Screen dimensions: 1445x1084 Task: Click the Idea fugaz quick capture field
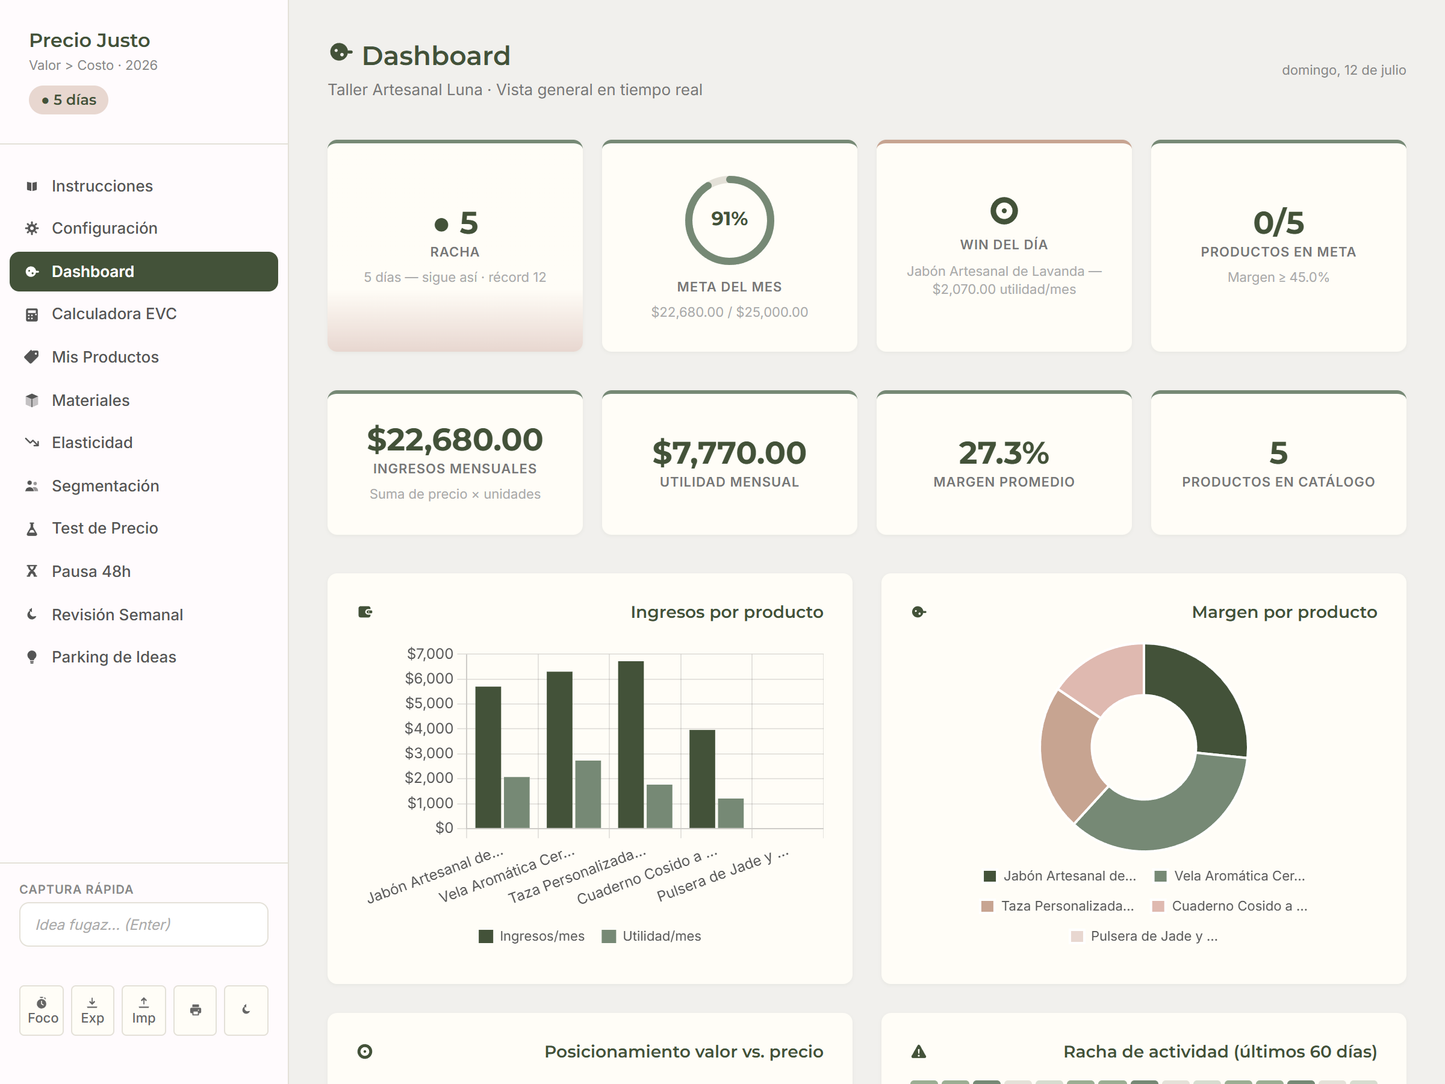tap(144, 925)
